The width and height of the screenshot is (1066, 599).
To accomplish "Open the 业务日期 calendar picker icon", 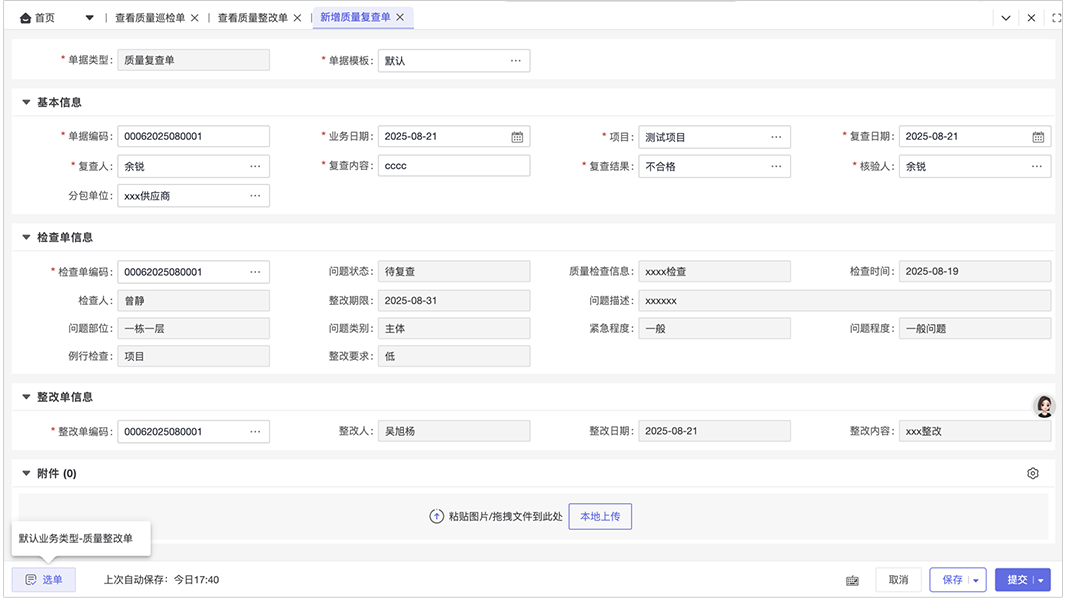I will click(x=517, y=137).
